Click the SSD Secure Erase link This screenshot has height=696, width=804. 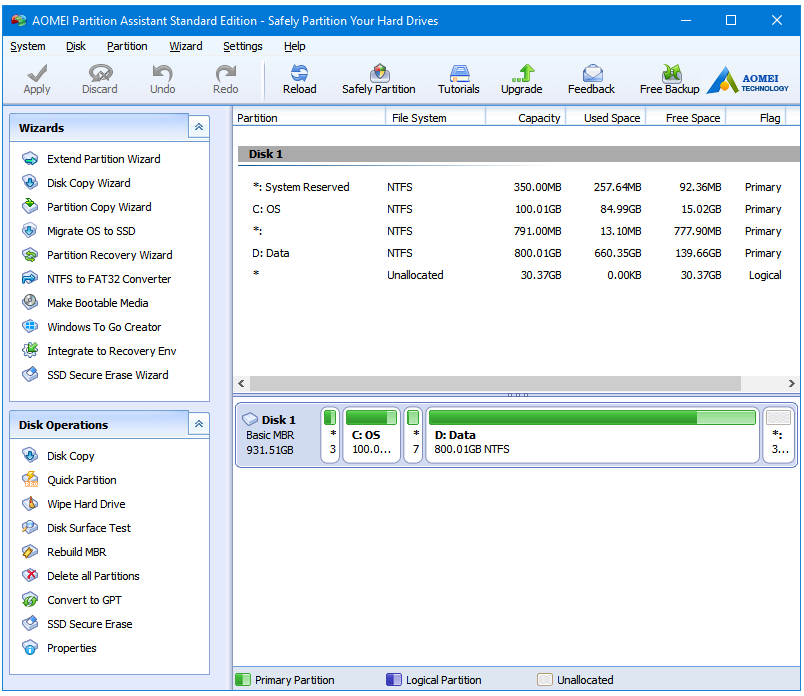(x=90, y=624)
